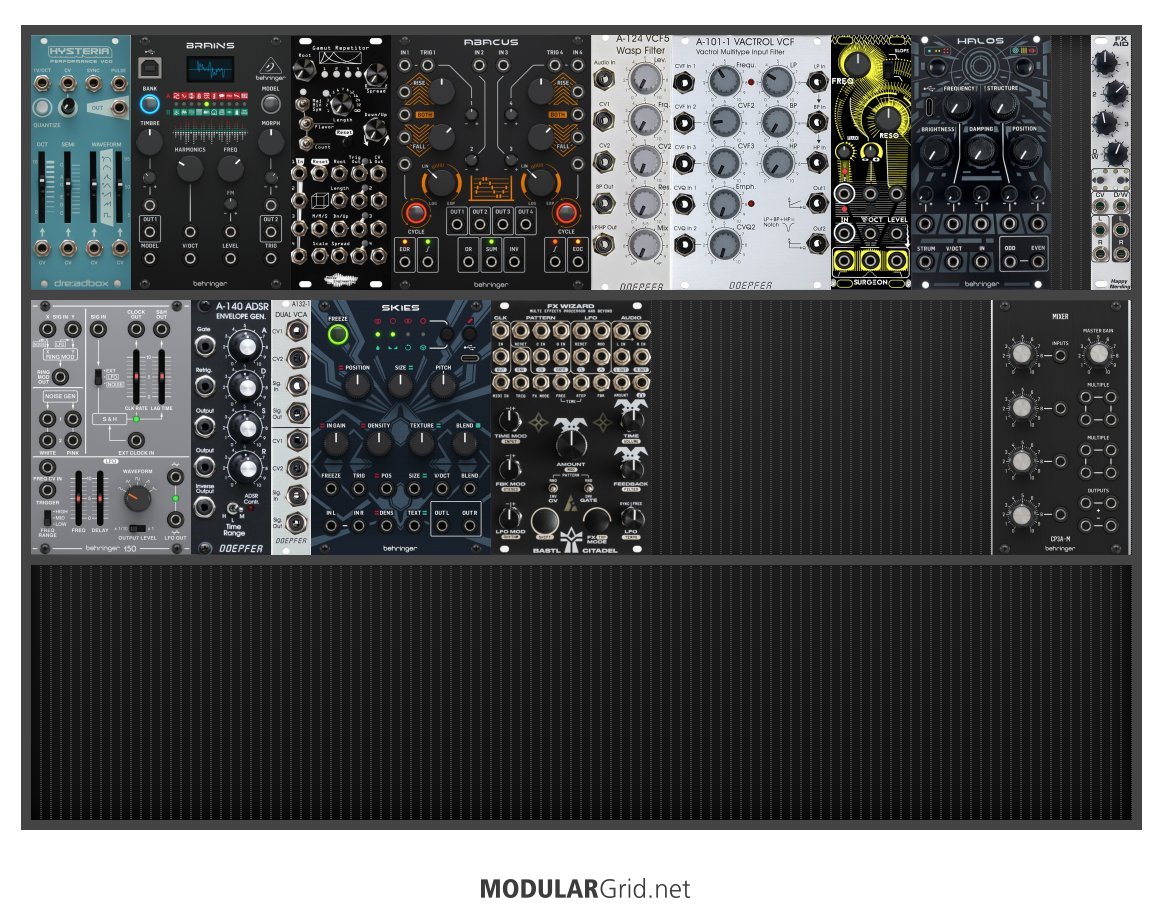
Task: Click the RING MOD OUT jack
Action: [61, 378]
